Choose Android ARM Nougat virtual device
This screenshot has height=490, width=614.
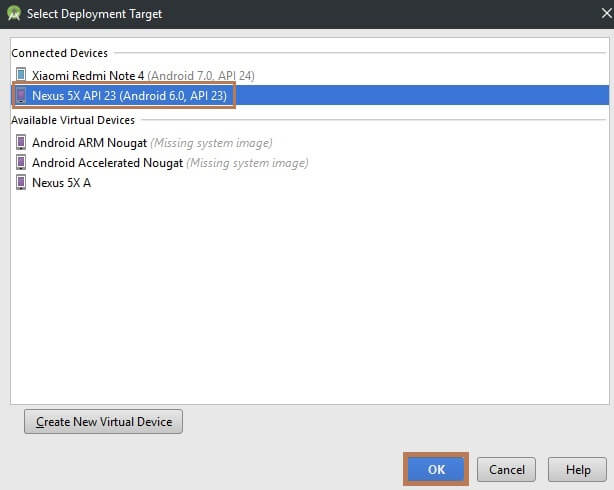click(310, 143)
